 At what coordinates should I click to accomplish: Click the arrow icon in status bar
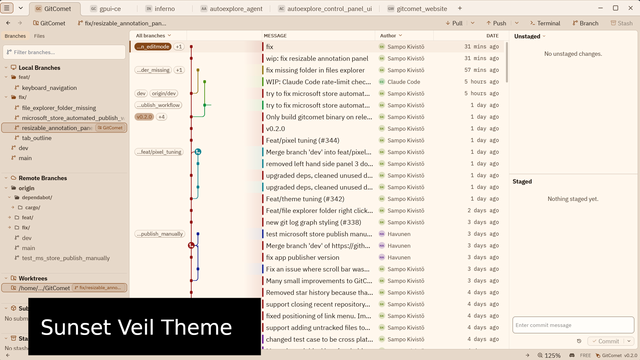(527, 356)
